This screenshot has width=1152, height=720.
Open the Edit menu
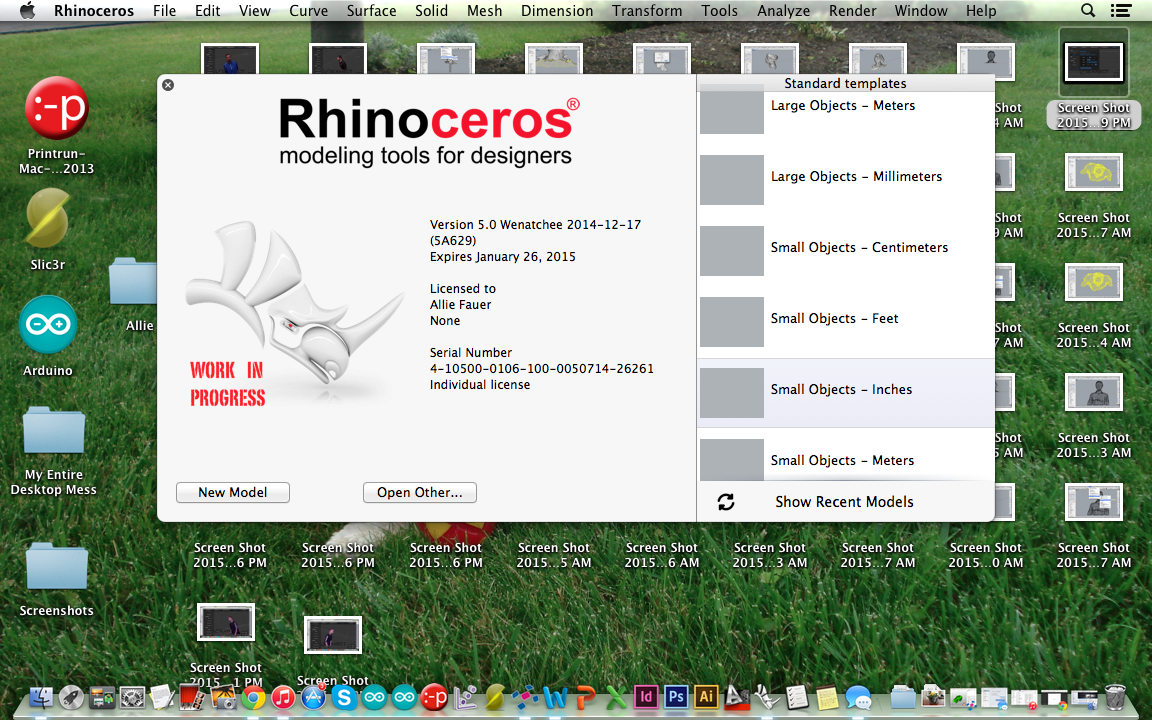coord(207,10)
